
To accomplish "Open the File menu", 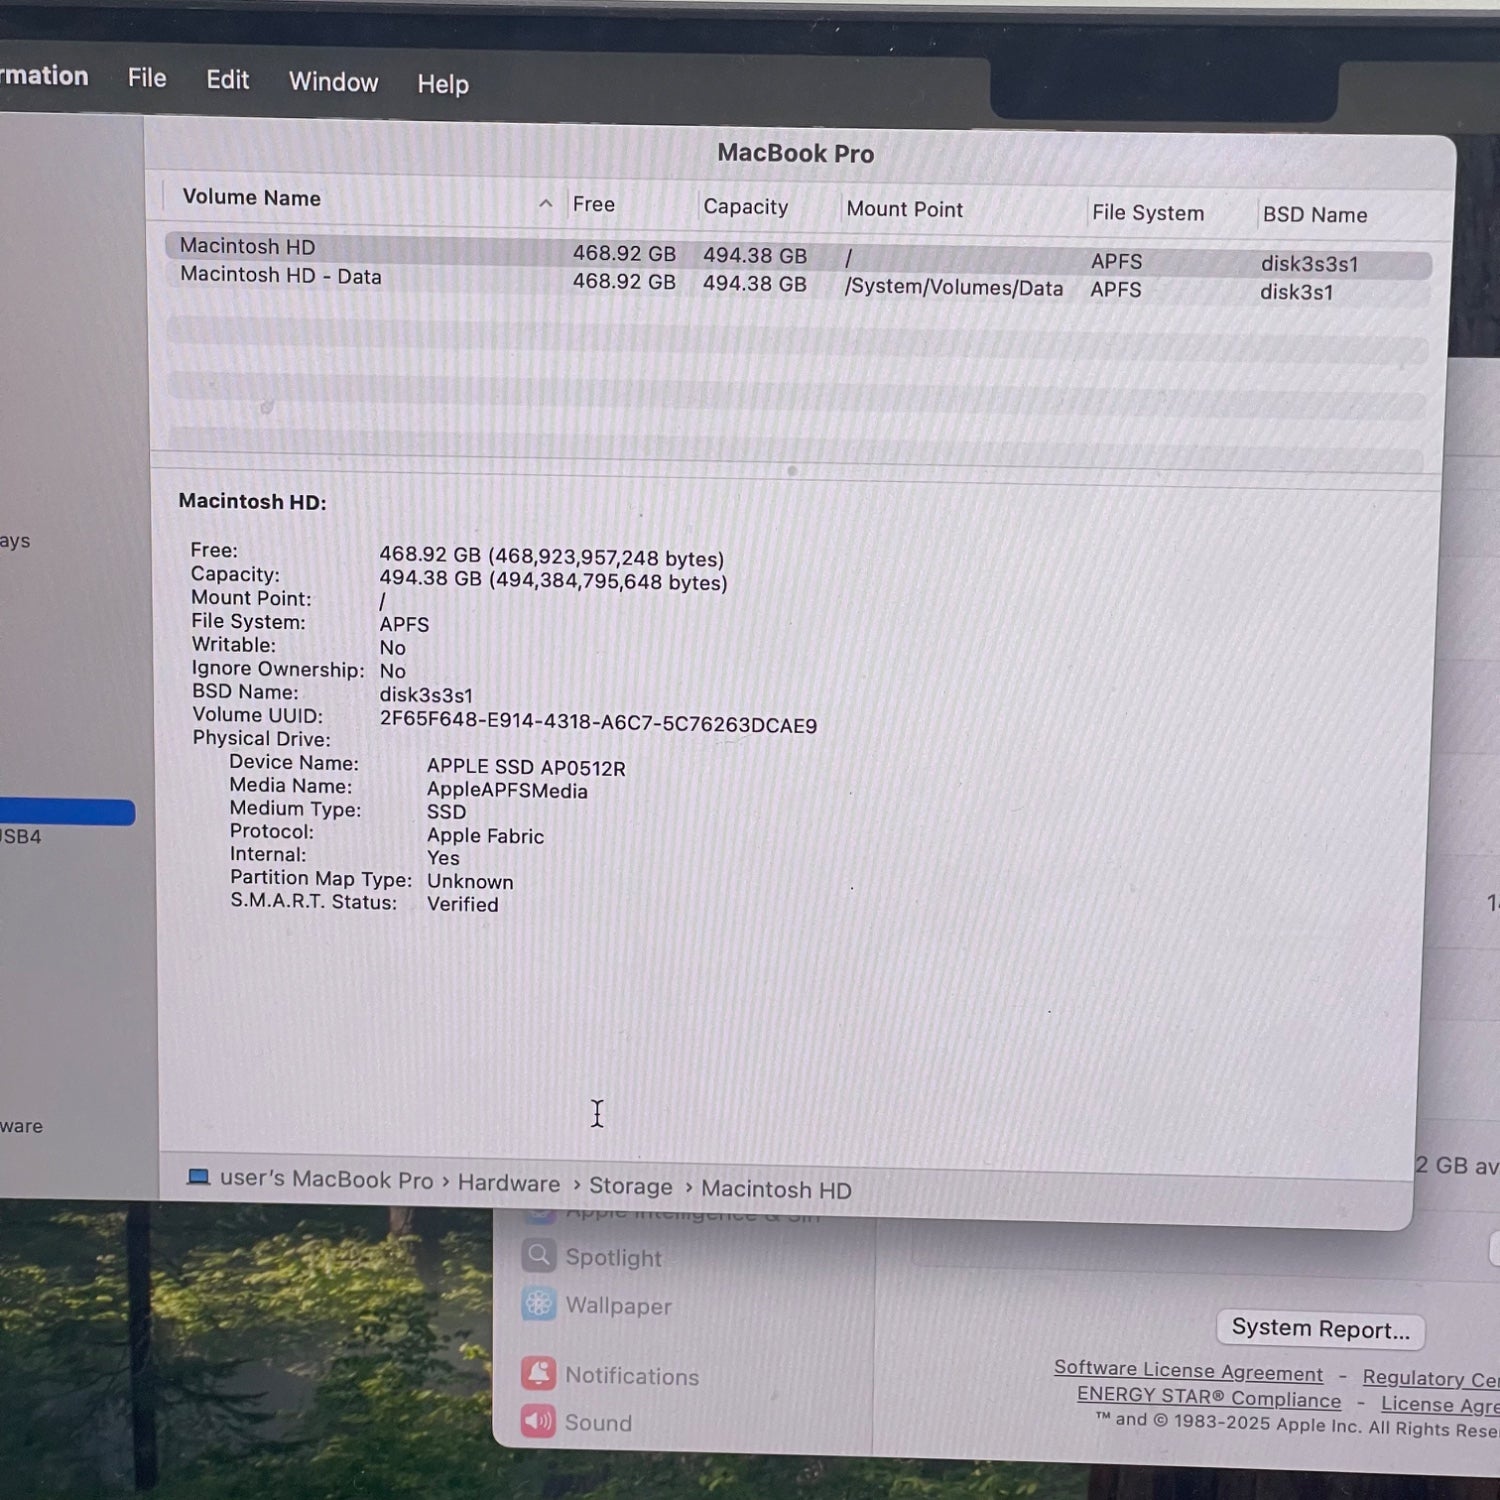I will 147,78.
